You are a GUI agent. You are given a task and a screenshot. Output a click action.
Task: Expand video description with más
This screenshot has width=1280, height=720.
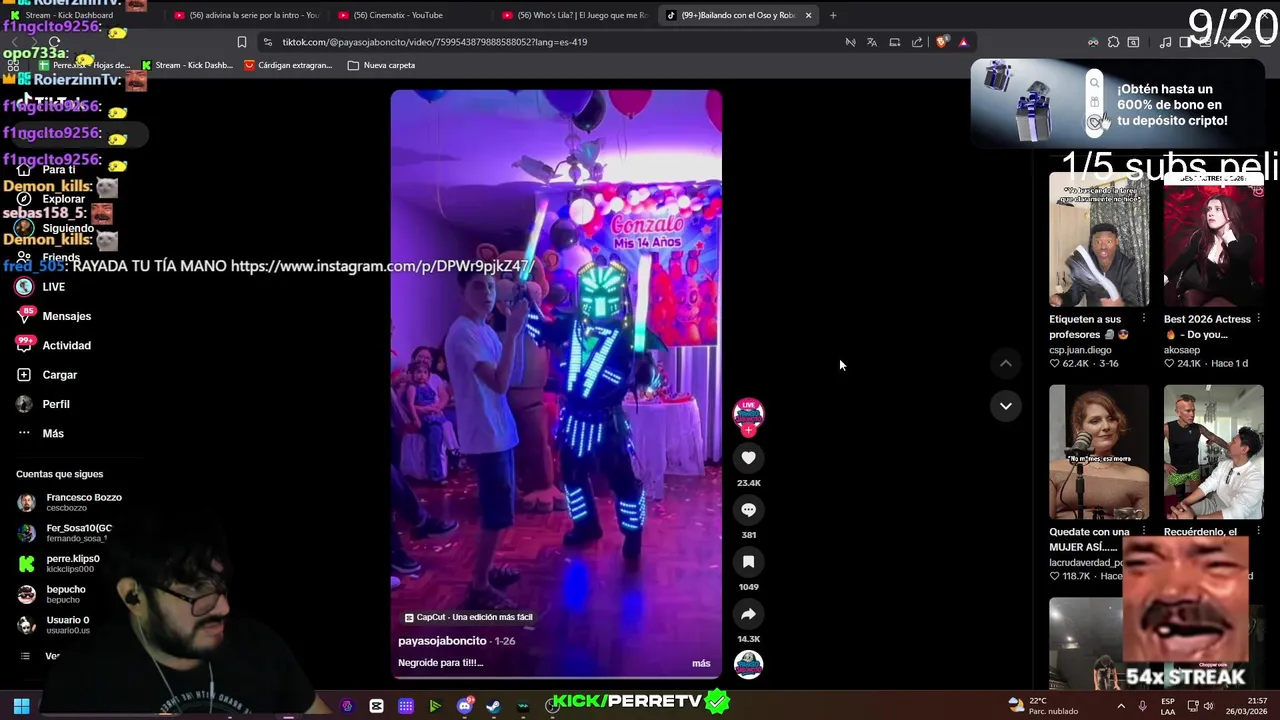[701, 663]
